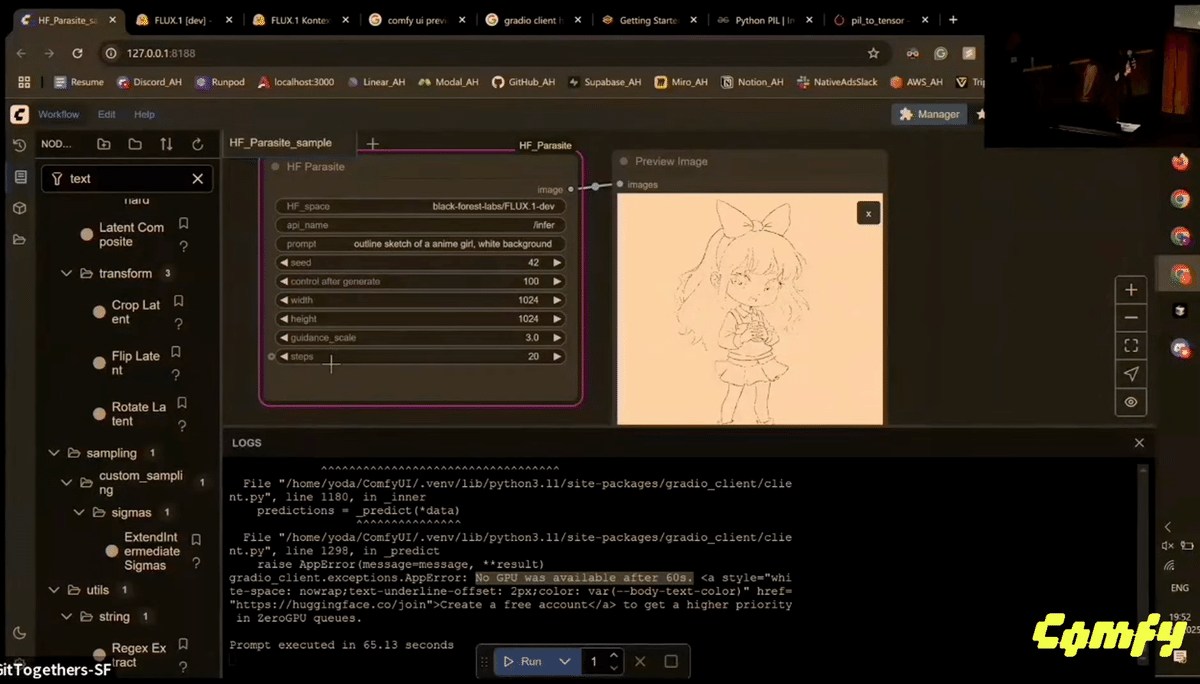Refresh the node library list
The image size is (1200, 684).
point(197,144)
